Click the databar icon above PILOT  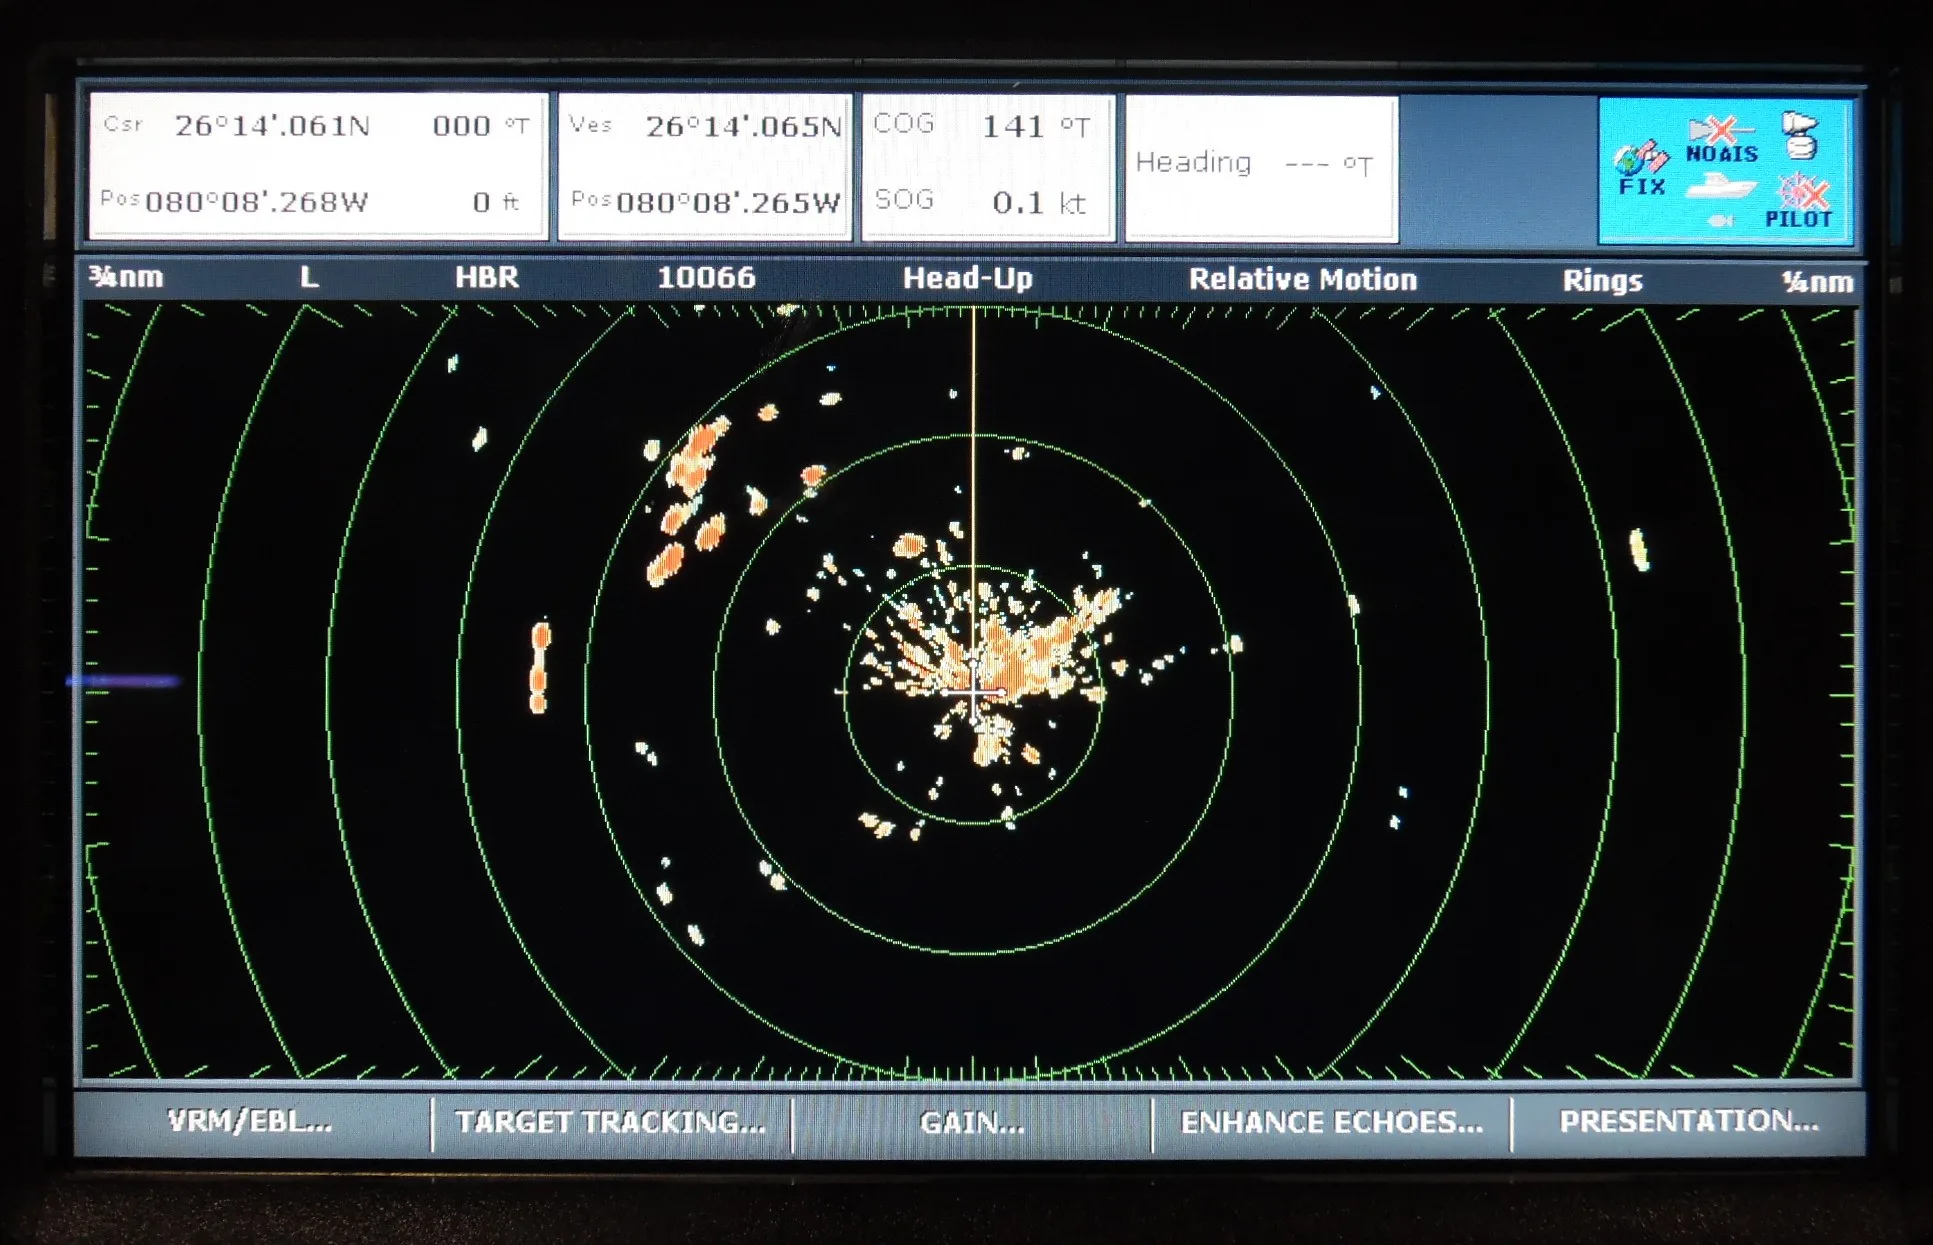point(1799,135)
